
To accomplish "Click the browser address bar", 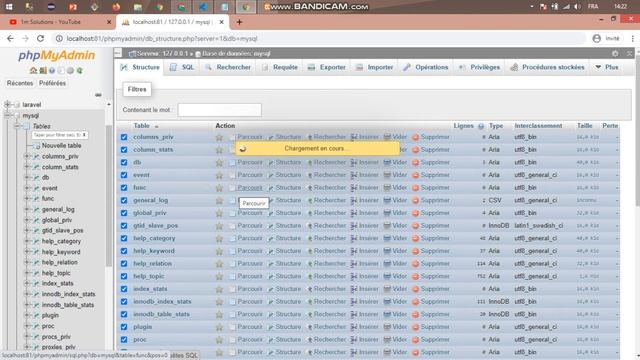I will (318, 38).
